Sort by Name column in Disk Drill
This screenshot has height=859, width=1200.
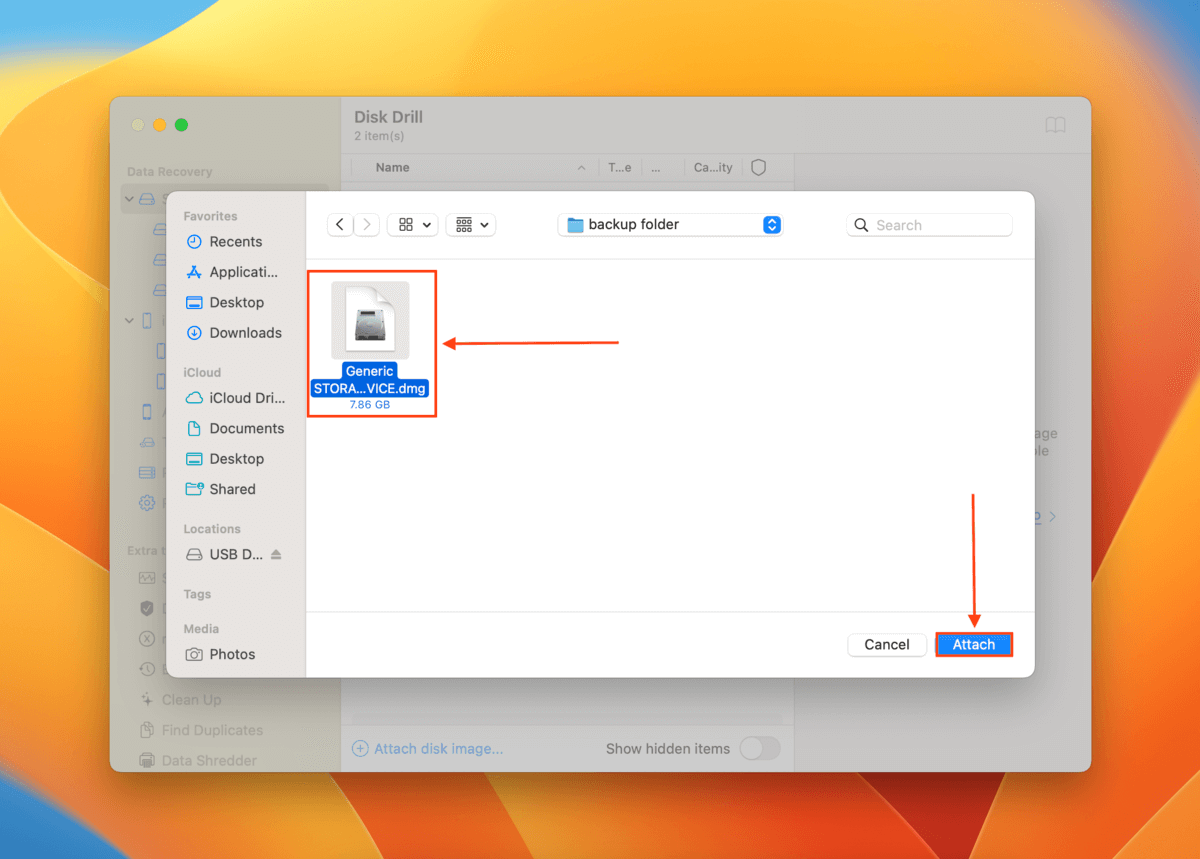pos(392,168)
